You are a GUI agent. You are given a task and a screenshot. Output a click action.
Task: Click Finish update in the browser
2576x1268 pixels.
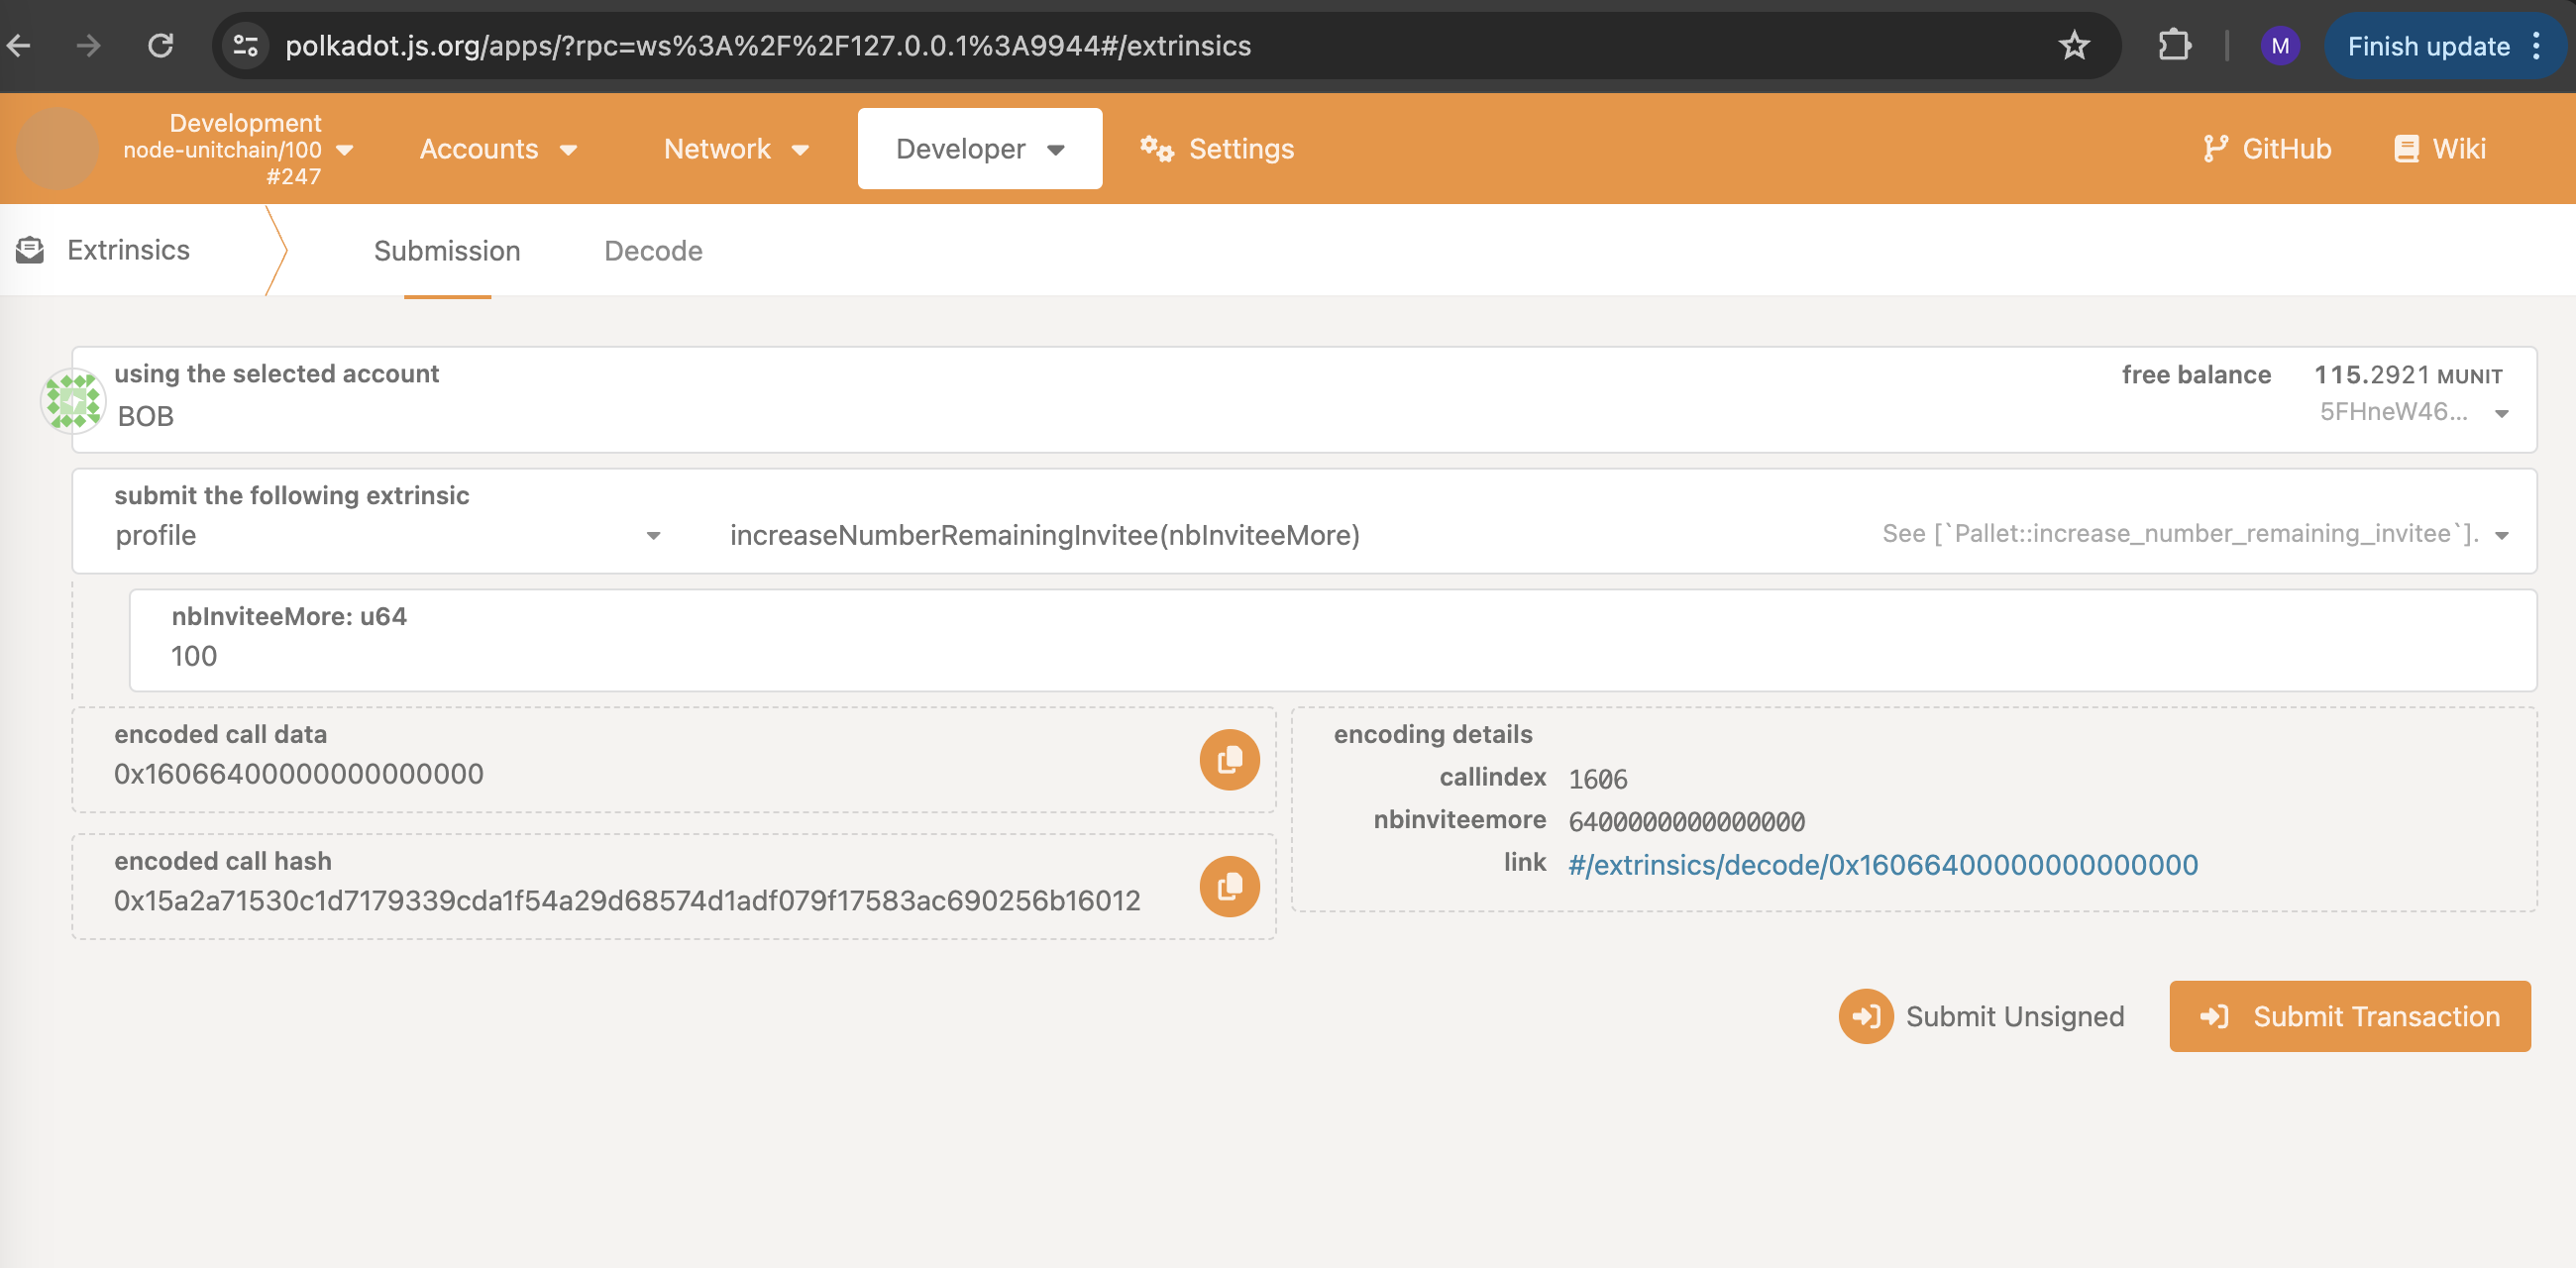point(2430,45)
